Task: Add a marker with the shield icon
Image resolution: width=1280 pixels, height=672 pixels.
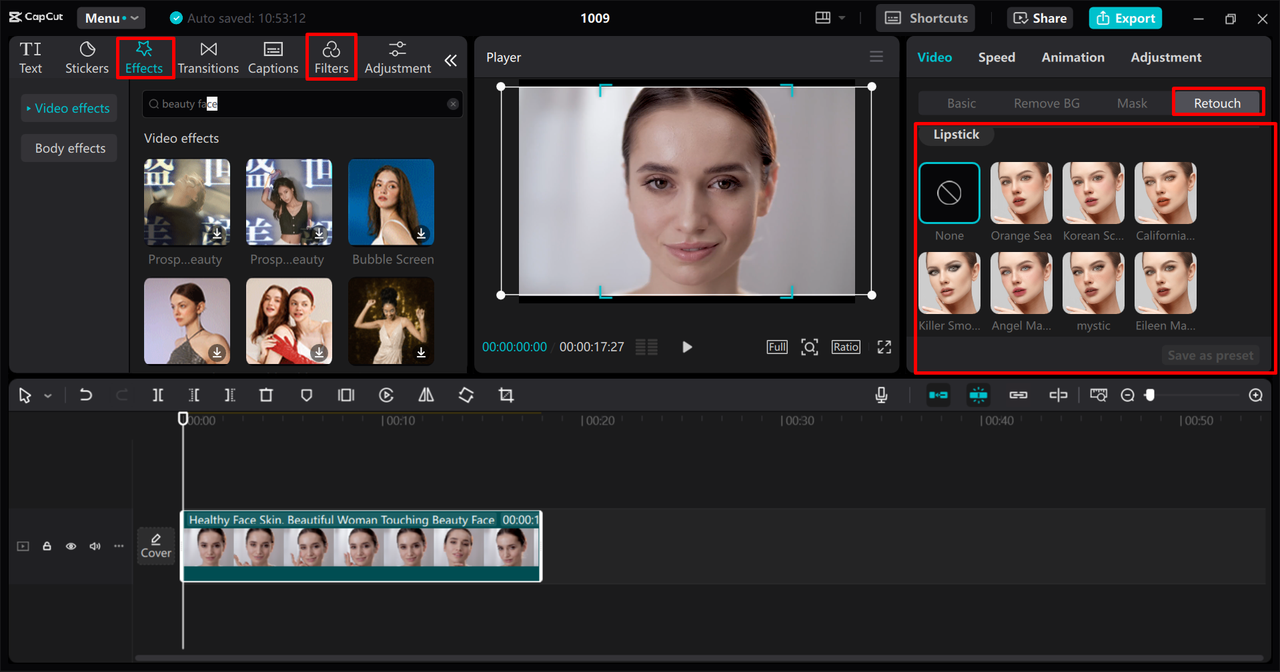Action: point(306,395)
